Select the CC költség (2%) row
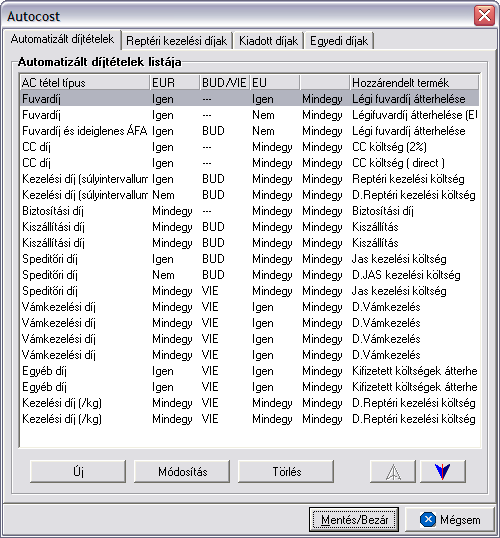 (x=249, y=147)
